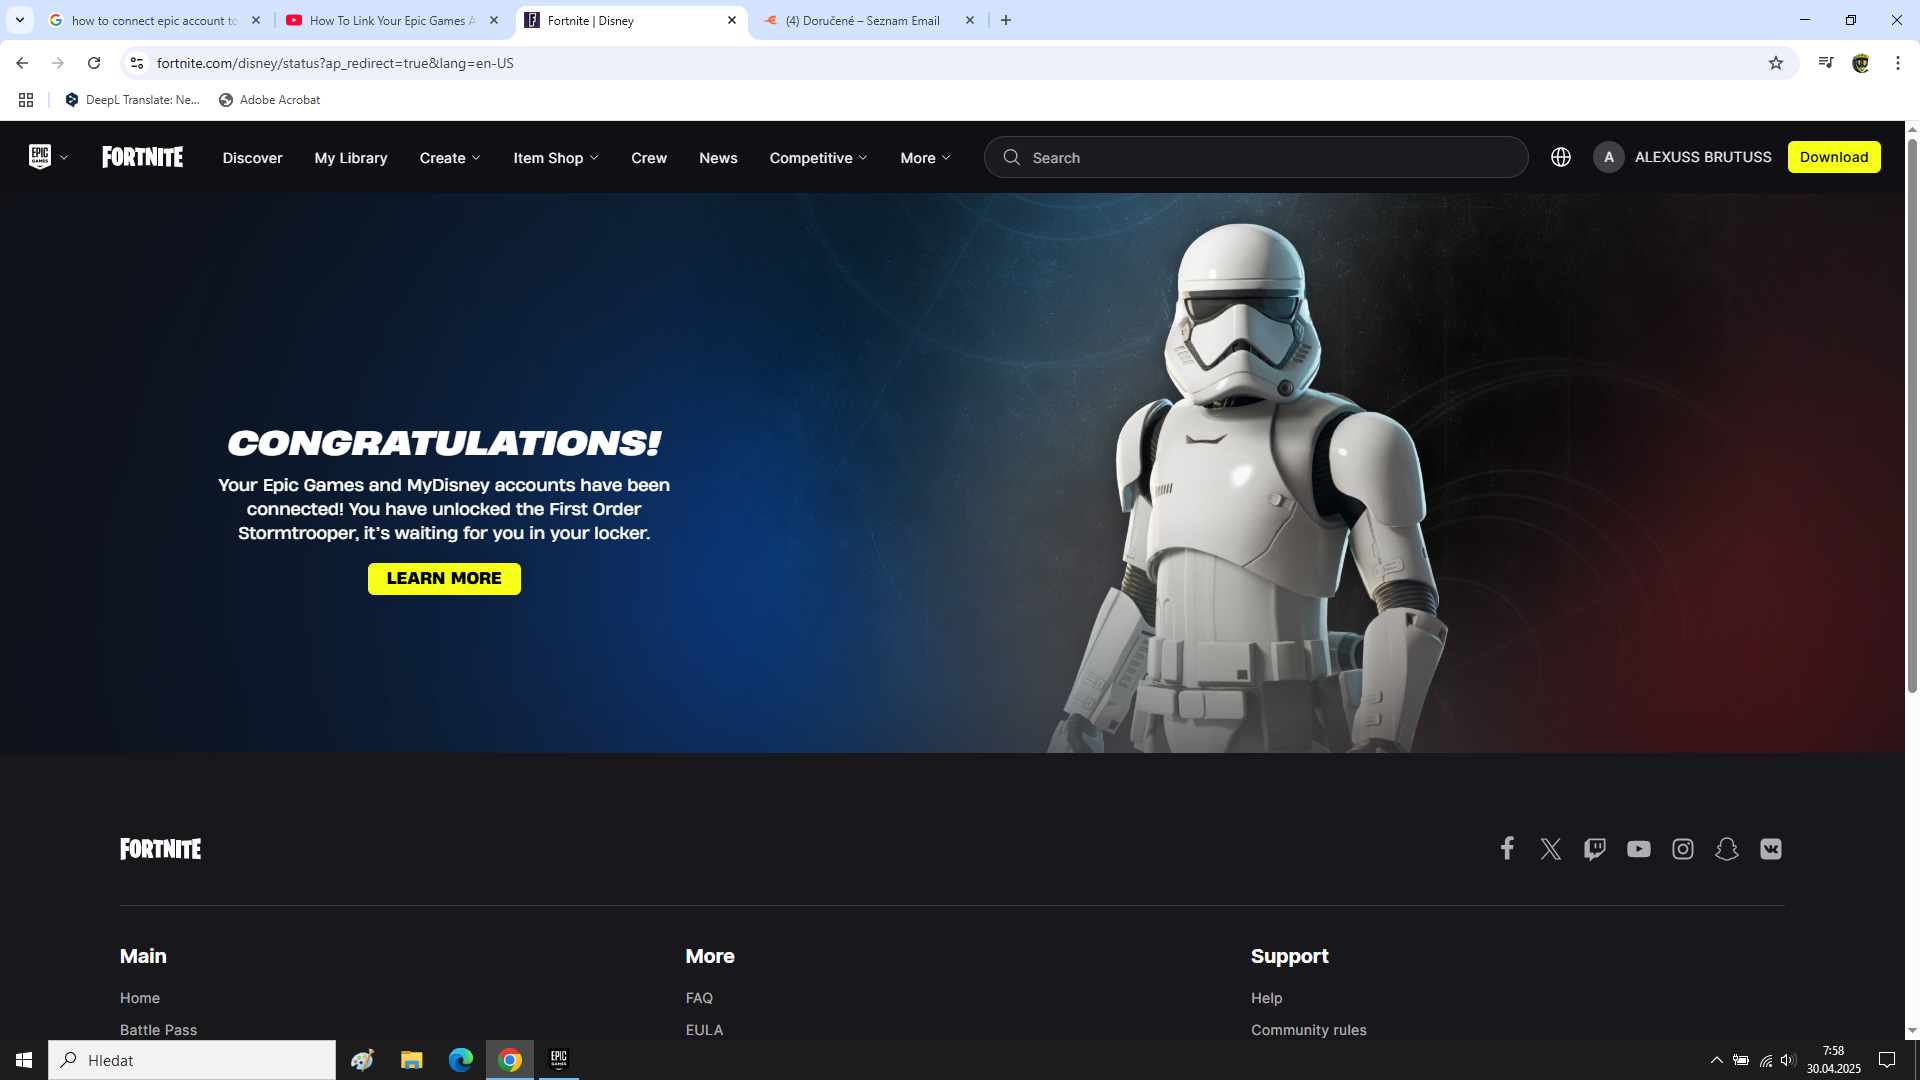Open Fortnite's YouTube icon
This screenshot has width=1920, height=1080.
tap(1638, 849)
